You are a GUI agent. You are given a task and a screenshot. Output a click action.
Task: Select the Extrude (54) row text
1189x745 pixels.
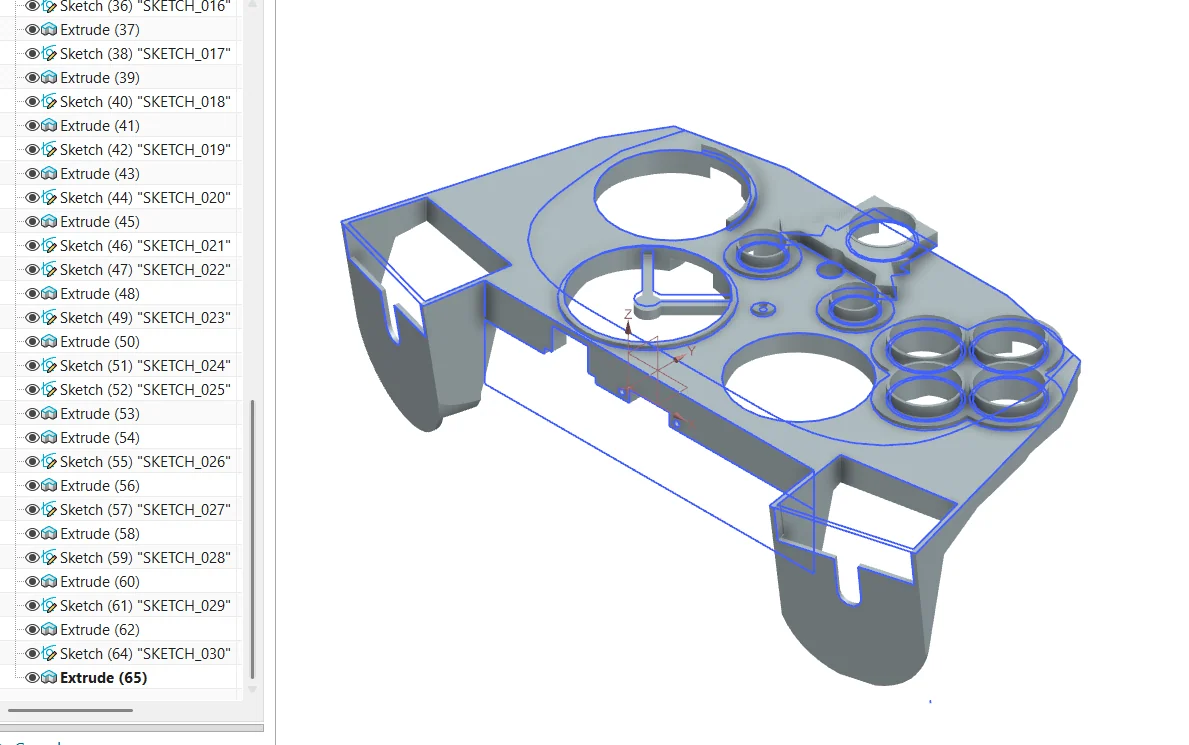(x=100, y=438)
